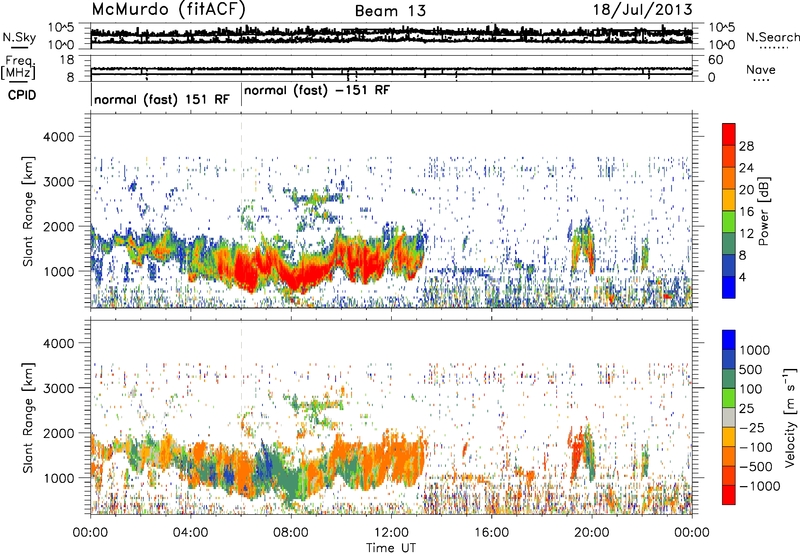800x554 pixels.
Task: Select the 'Freq. [MHz]' axis label
Action: [x=18, y=67]
